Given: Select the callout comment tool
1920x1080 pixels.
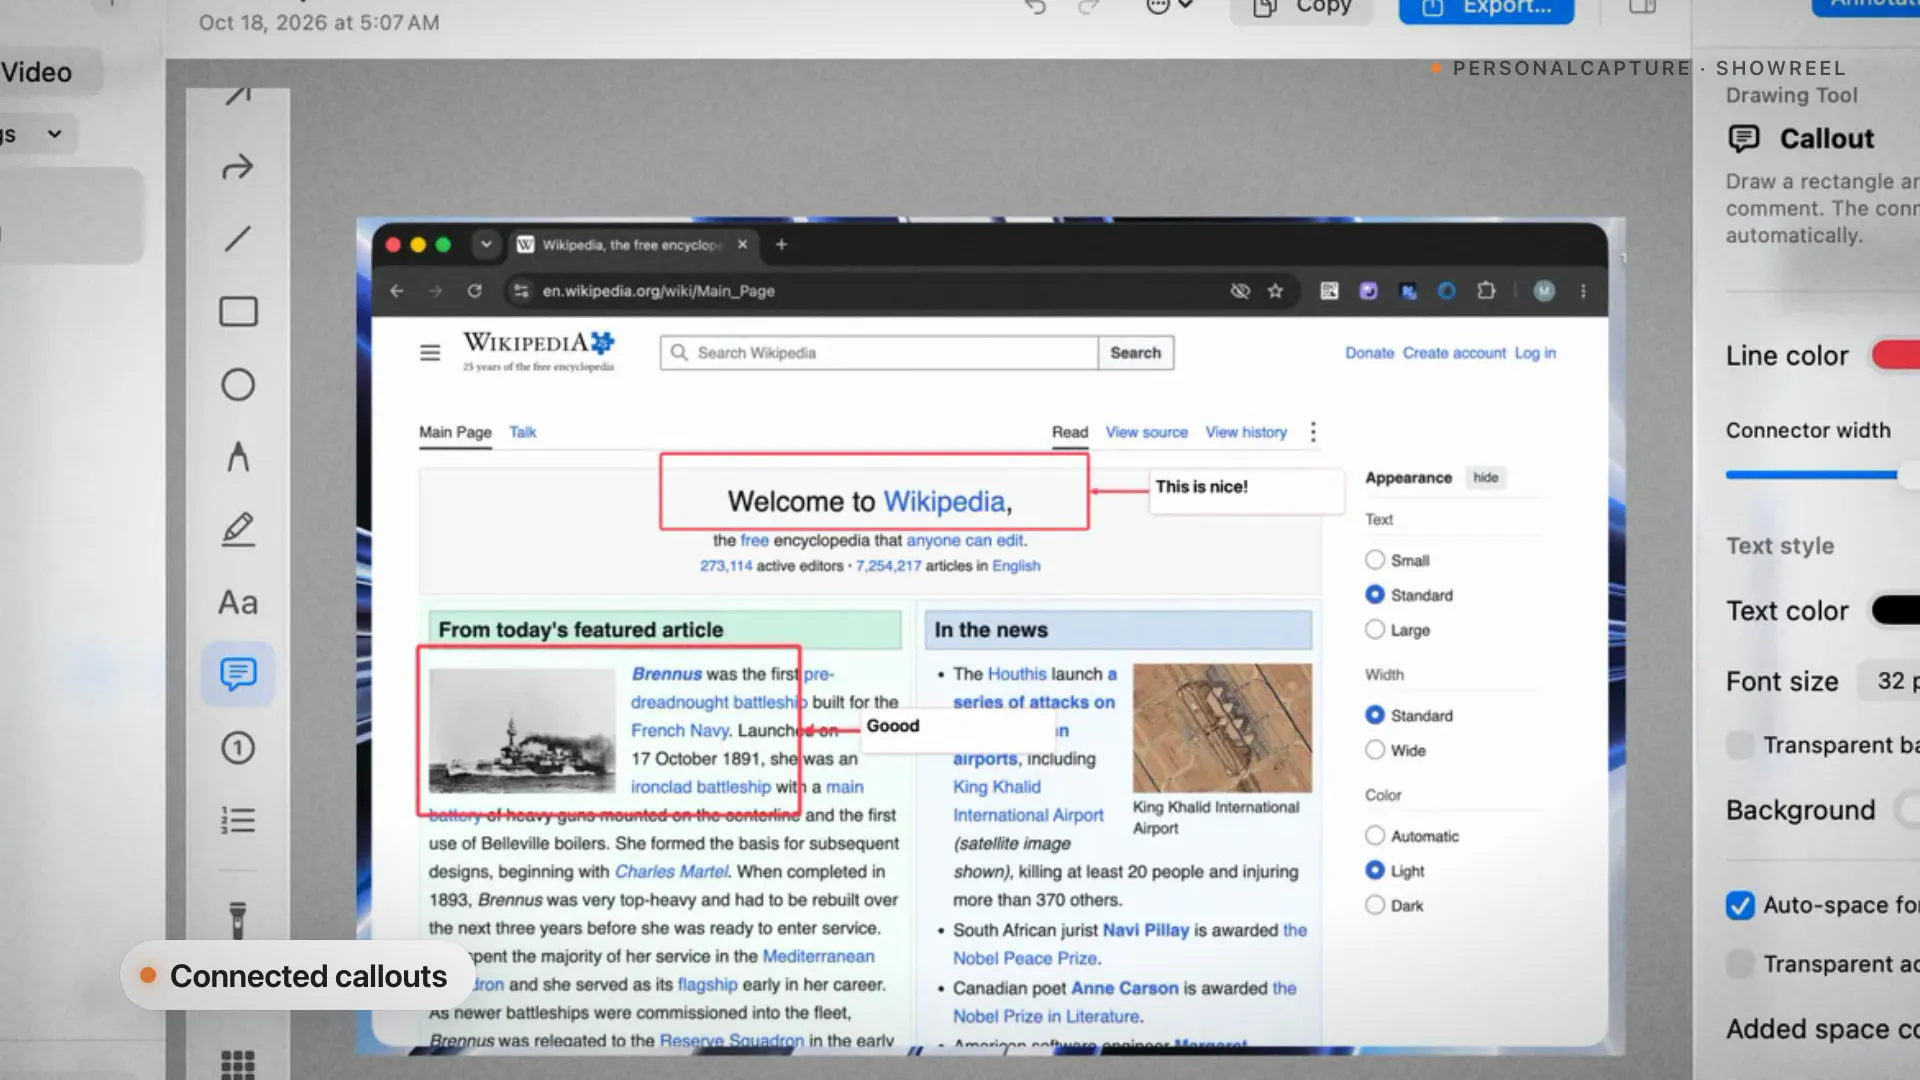Looking at the screenshot, I should point(238,674).
